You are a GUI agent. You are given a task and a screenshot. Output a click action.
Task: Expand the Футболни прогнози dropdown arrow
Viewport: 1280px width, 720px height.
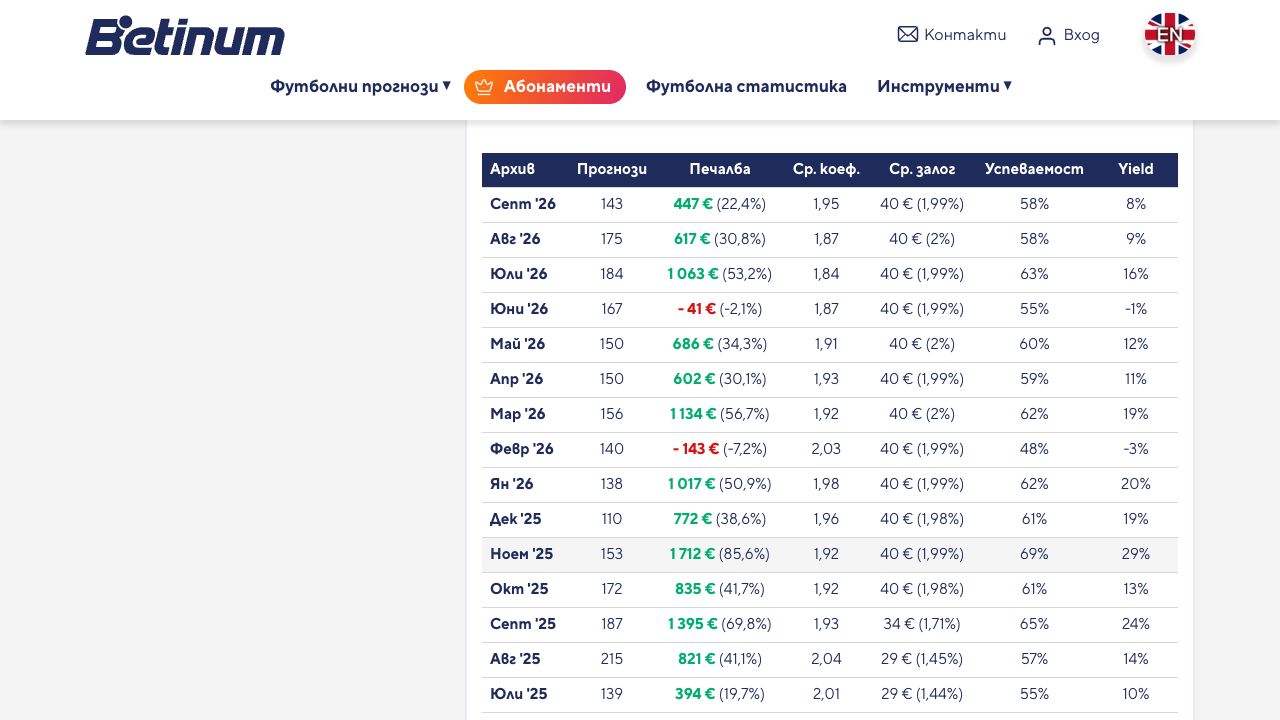[447, 86]
